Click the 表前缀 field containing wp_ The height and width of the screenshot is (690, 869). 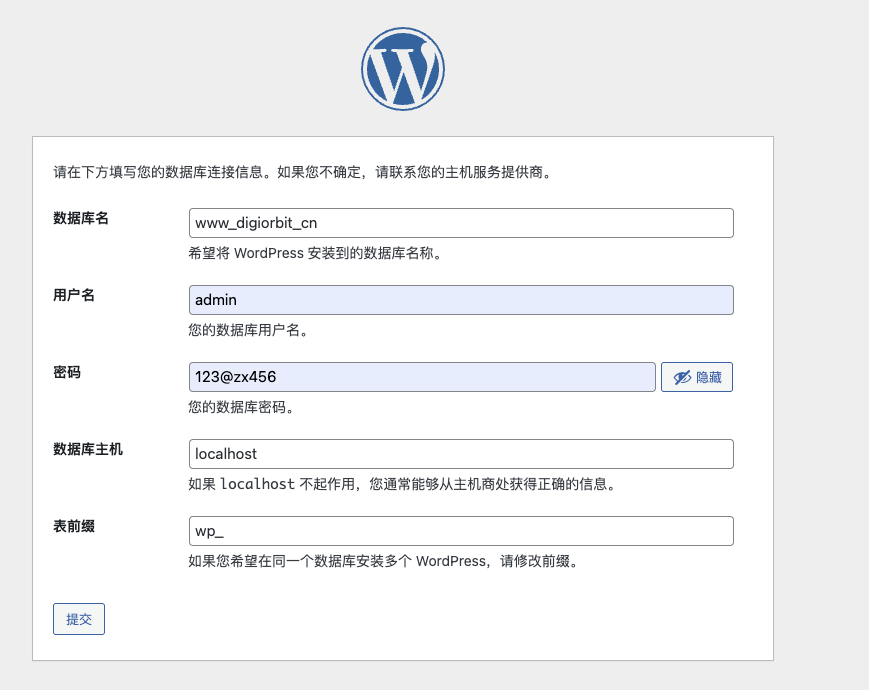pos(461,531)
